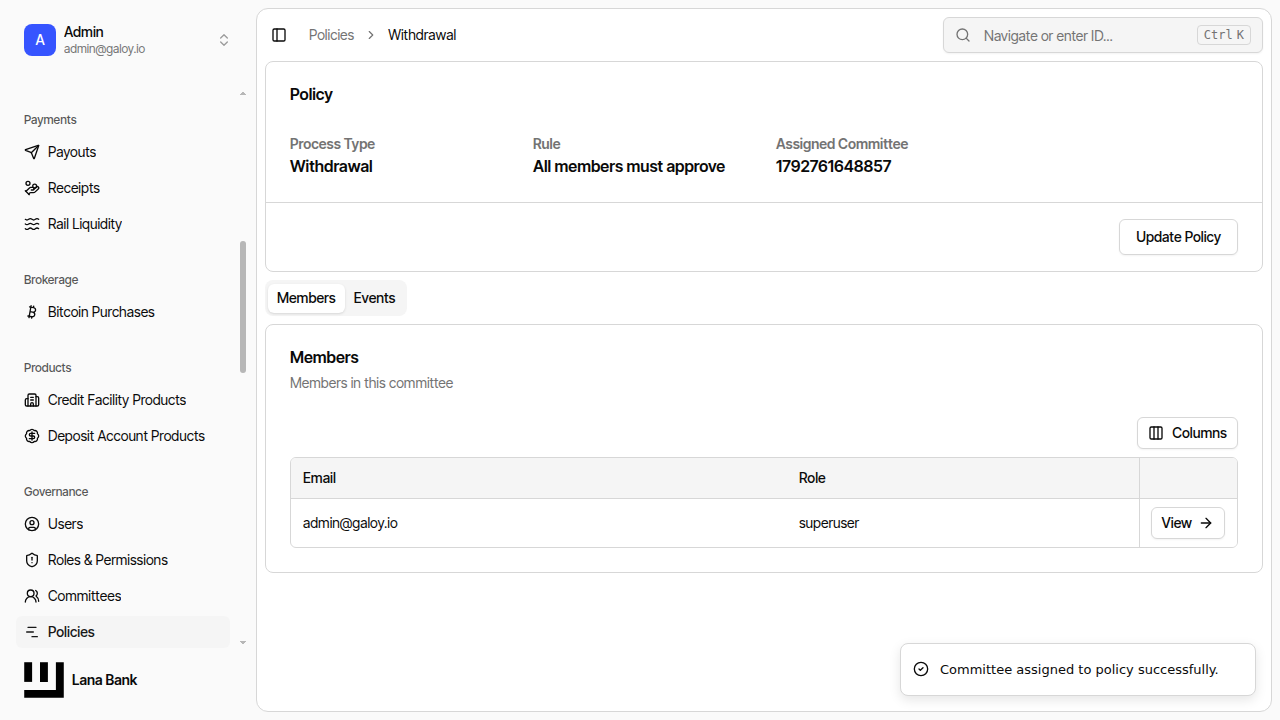Viewport: 1280px width, 720px height.
Task: Click the Rail Liquidity waves icon
Action: tap(32, 224)
